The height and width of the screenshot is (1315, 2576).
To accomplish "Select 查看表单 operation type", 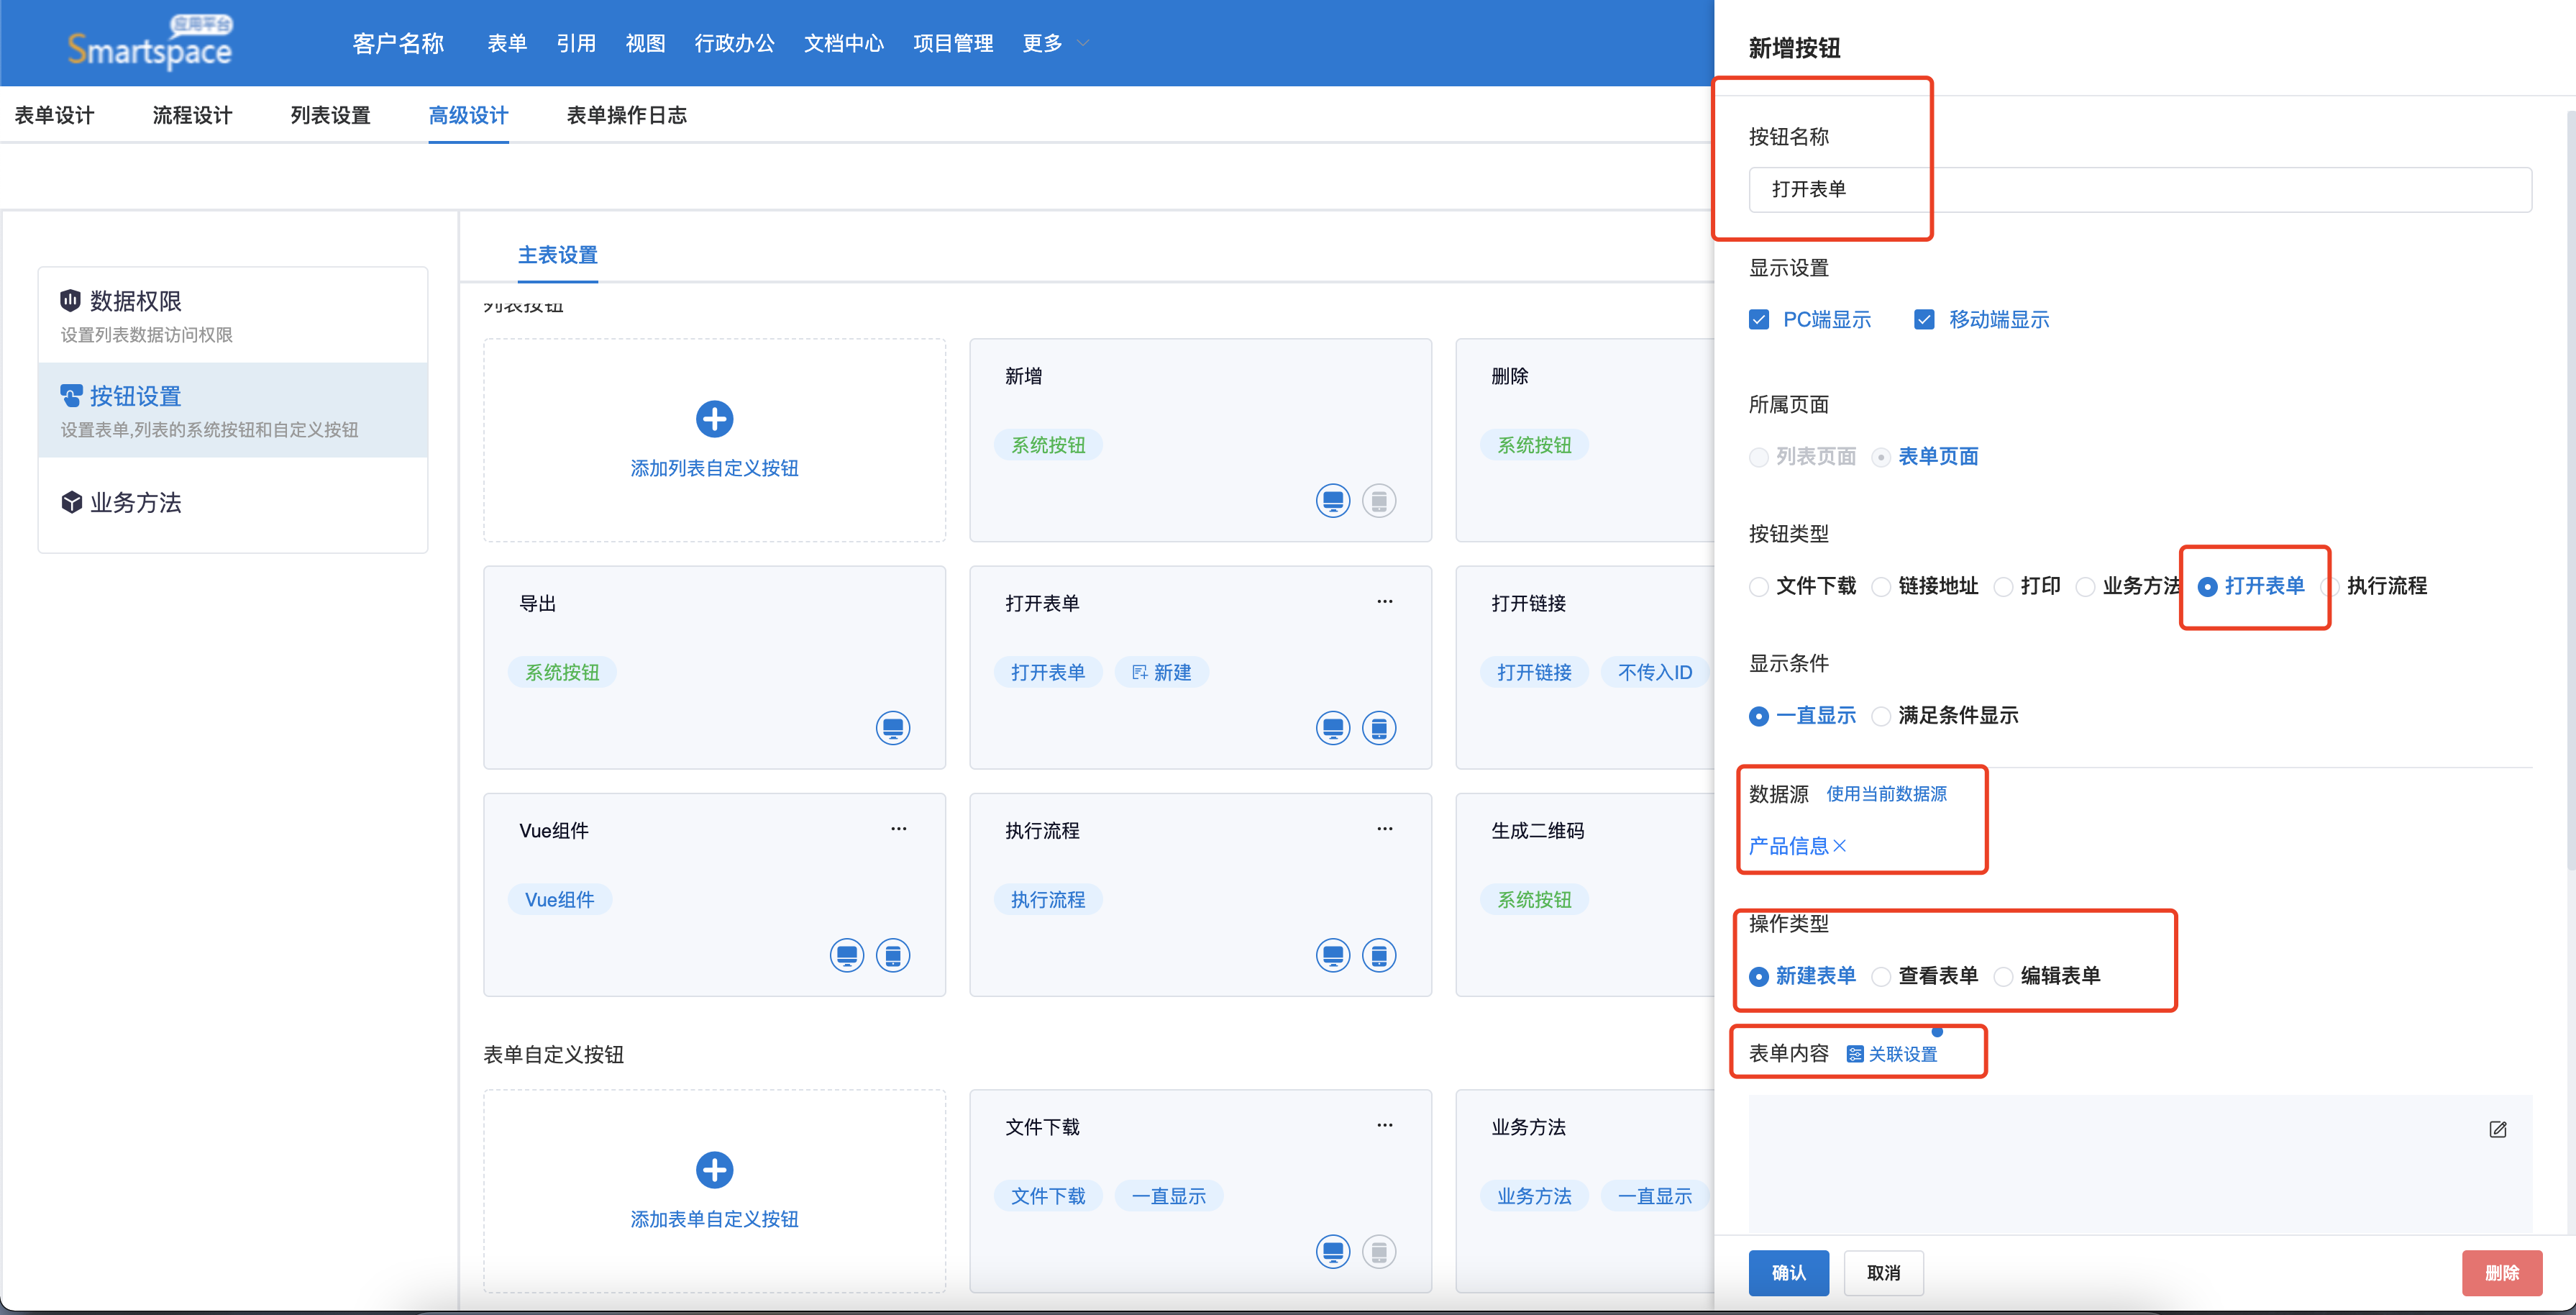I will pos(1881,976).
